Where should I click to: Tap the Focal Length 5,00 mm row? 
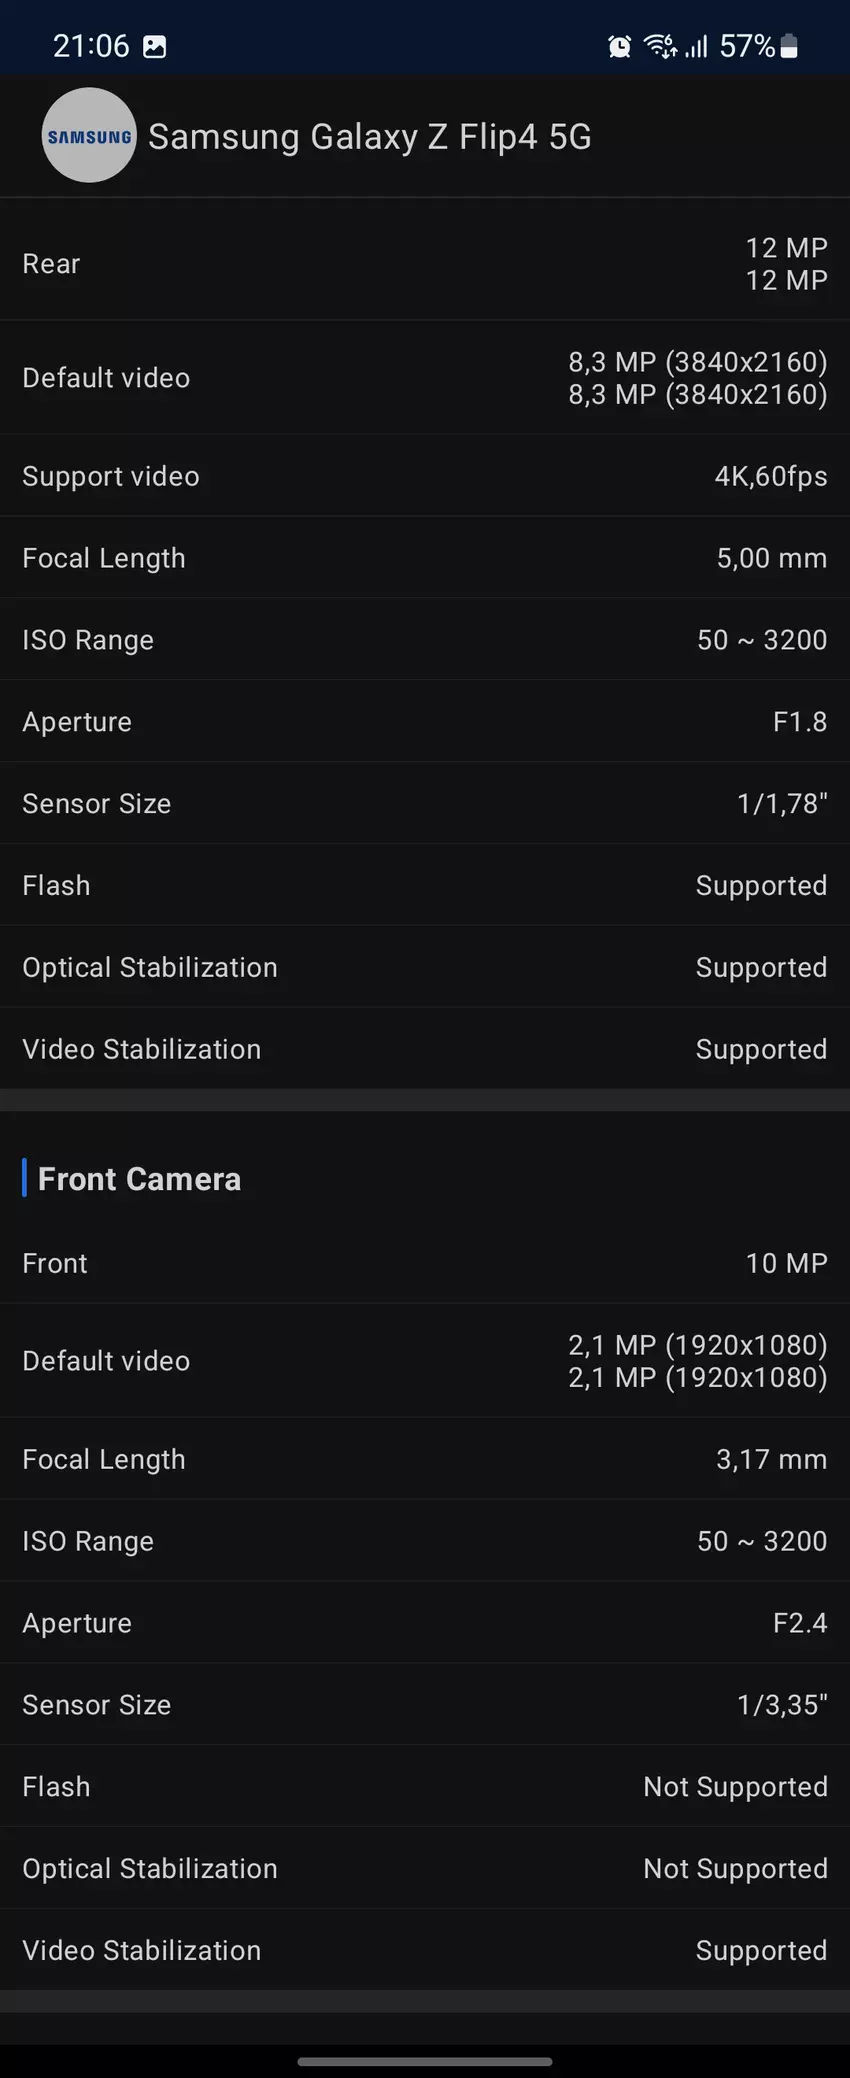point(425,558)
